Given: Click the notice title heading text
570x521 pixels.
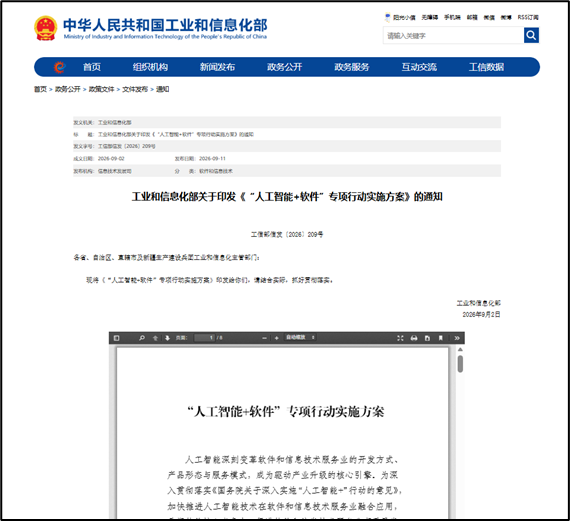Looking at the screenshot, I should (287, 197).
